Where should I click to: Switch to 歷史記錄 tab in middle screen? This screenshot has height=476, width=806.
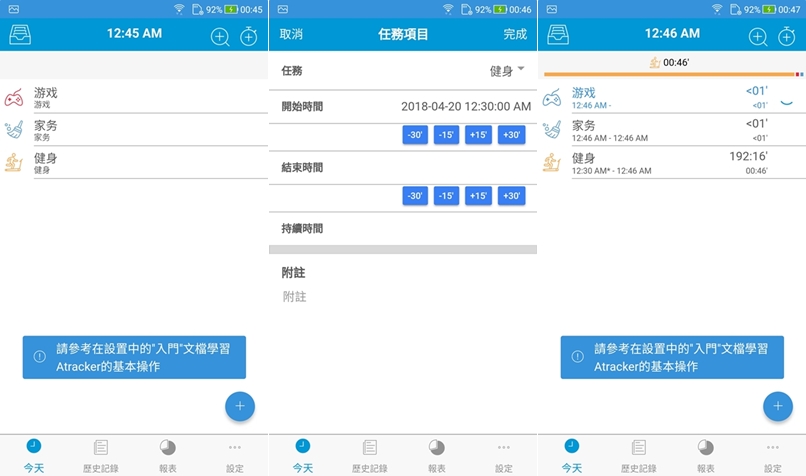[x=370, y=455]
